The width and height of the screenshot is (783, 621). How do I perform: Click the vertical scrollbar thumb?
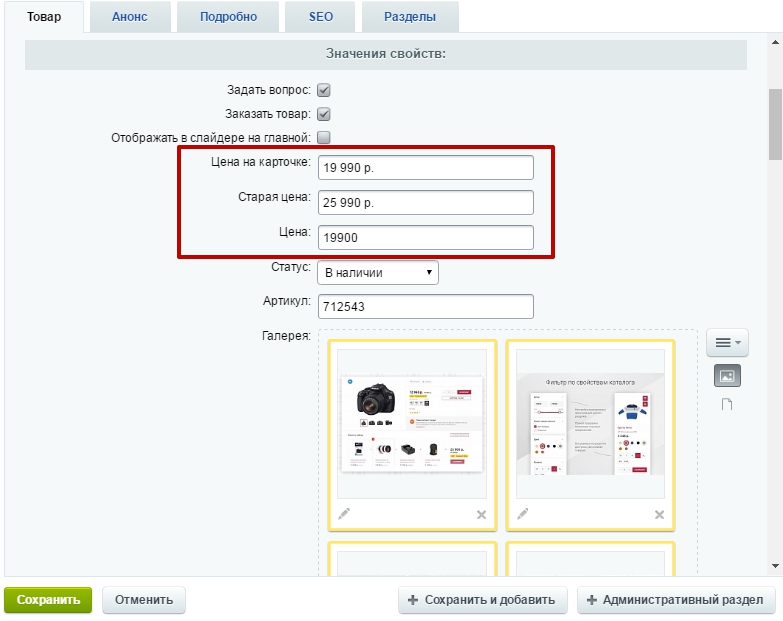(775, 124)
